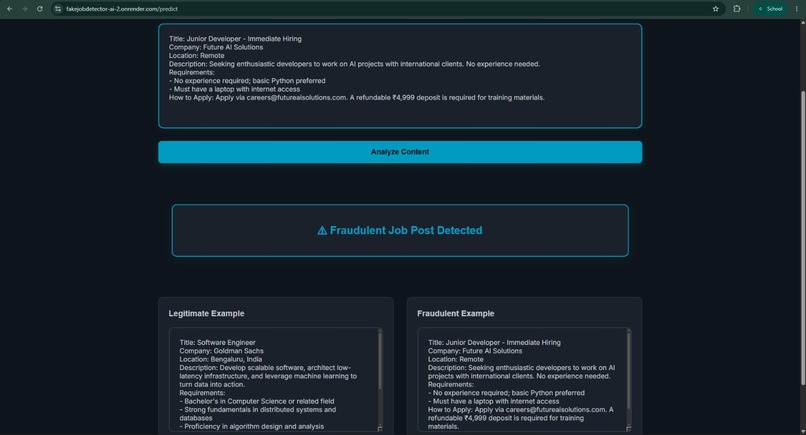Click the resize handle of Legitimate Example box
This screenshot has width=806, height=435.
(380, 428)
